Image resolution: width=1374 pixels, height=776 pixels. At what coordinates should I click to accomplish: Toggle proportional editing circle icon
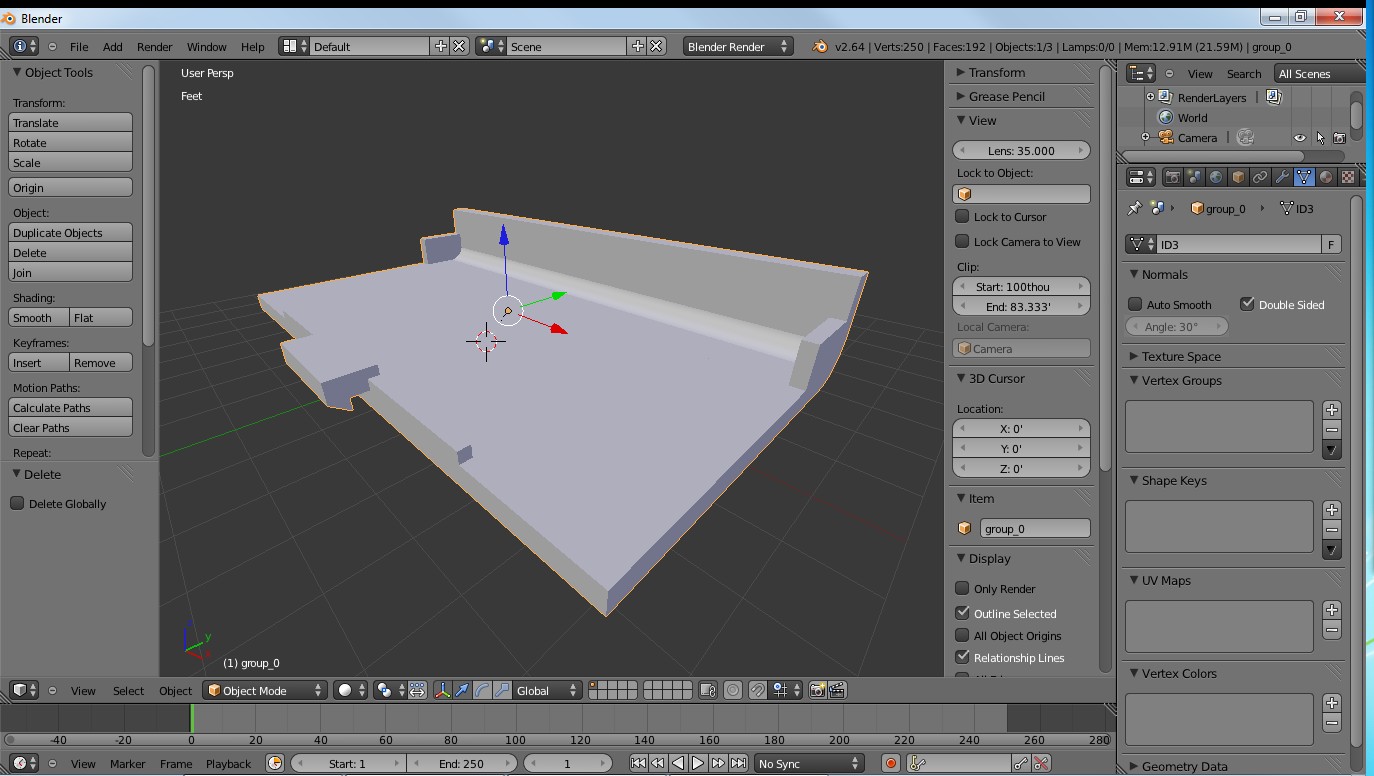(x=733, y=690)
